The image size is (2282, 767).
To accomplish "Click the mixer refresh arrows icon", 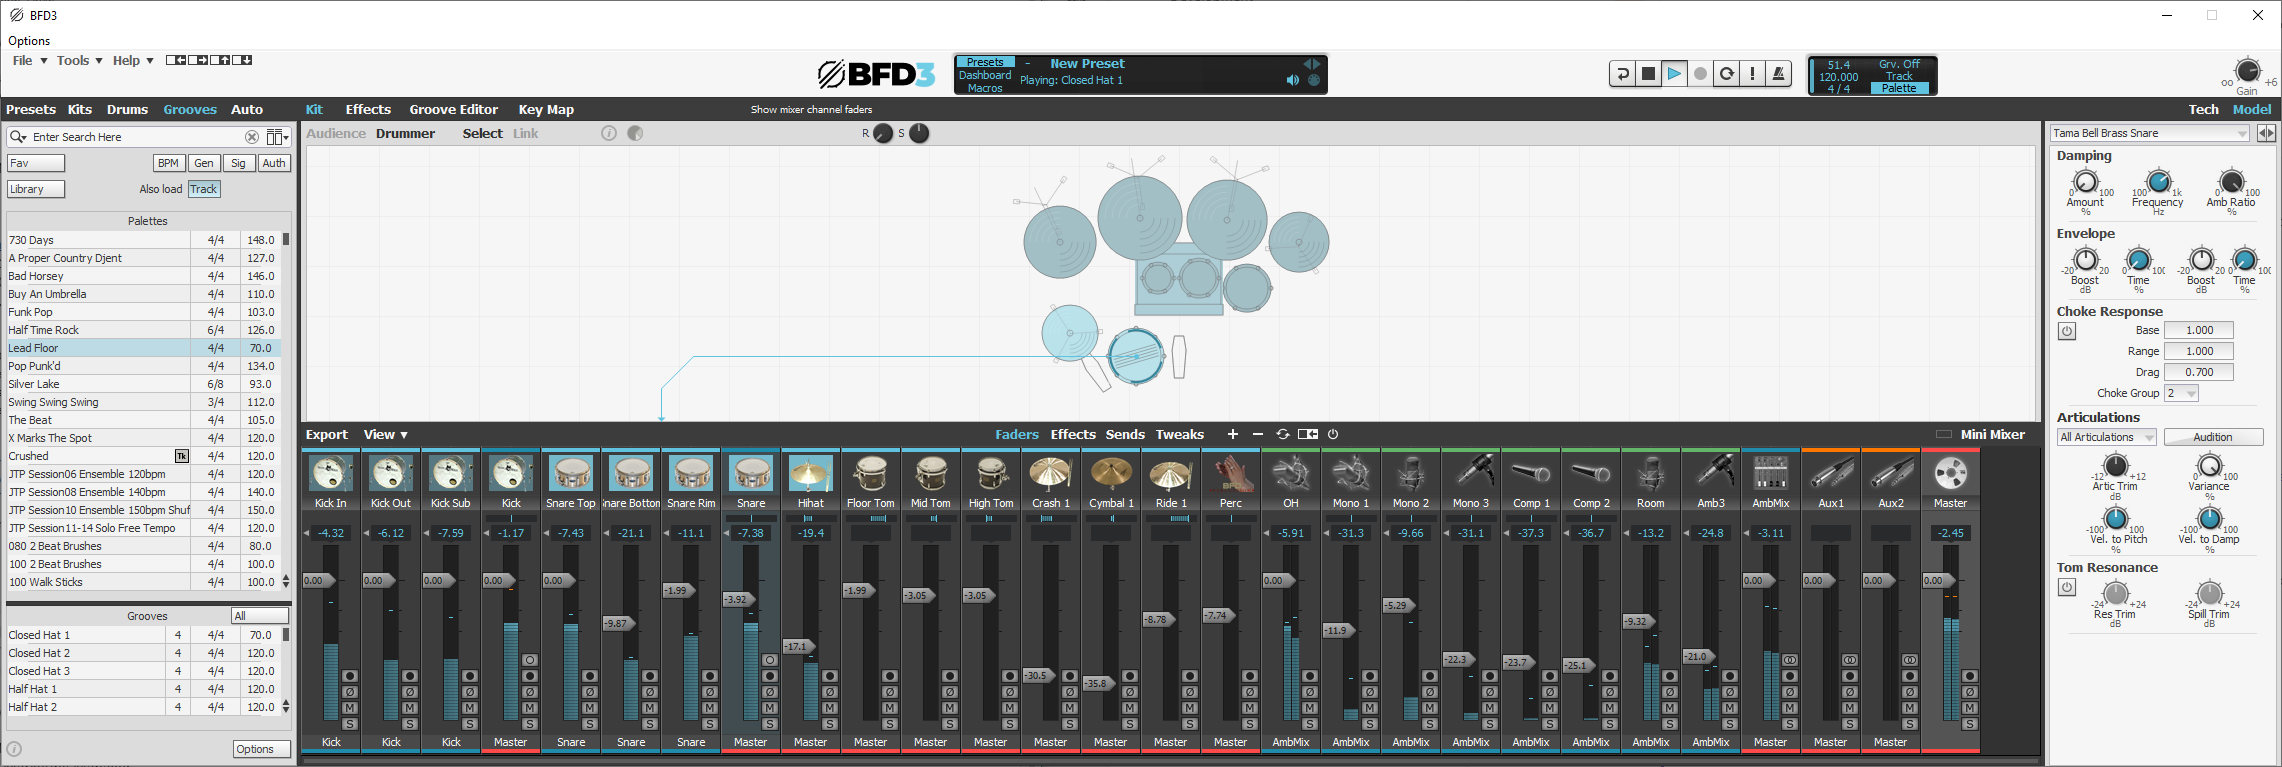I will [1283, 434].
